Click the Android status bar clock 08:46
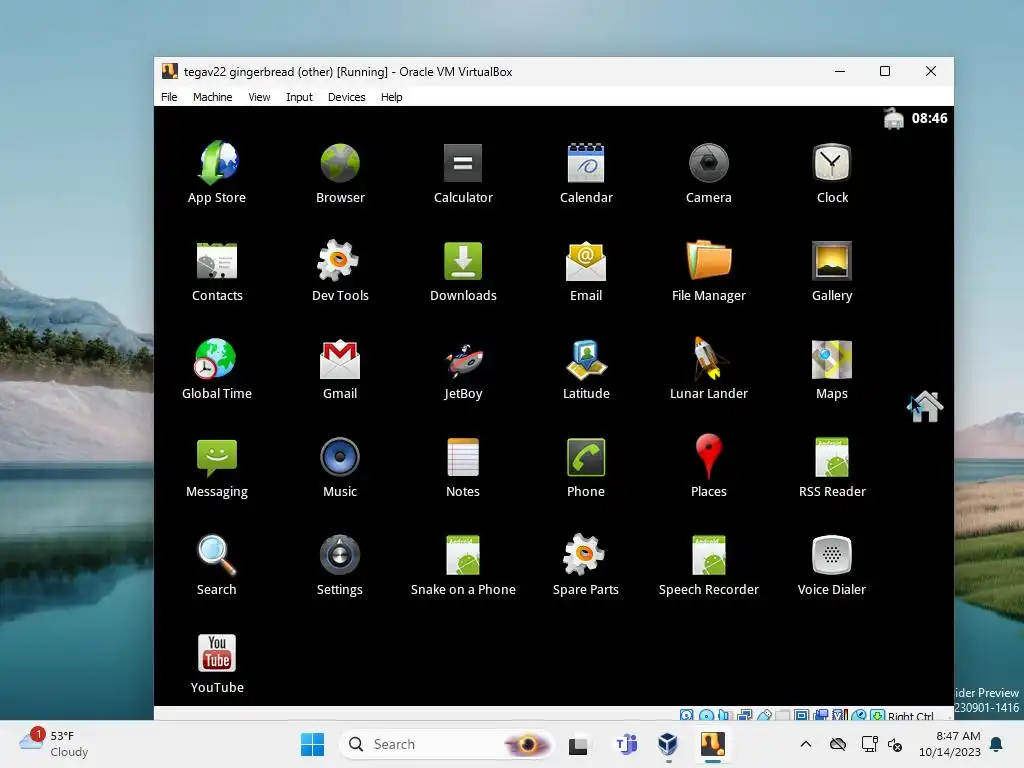The width and height of the screenshot is (1024, 768). [929, 118]
